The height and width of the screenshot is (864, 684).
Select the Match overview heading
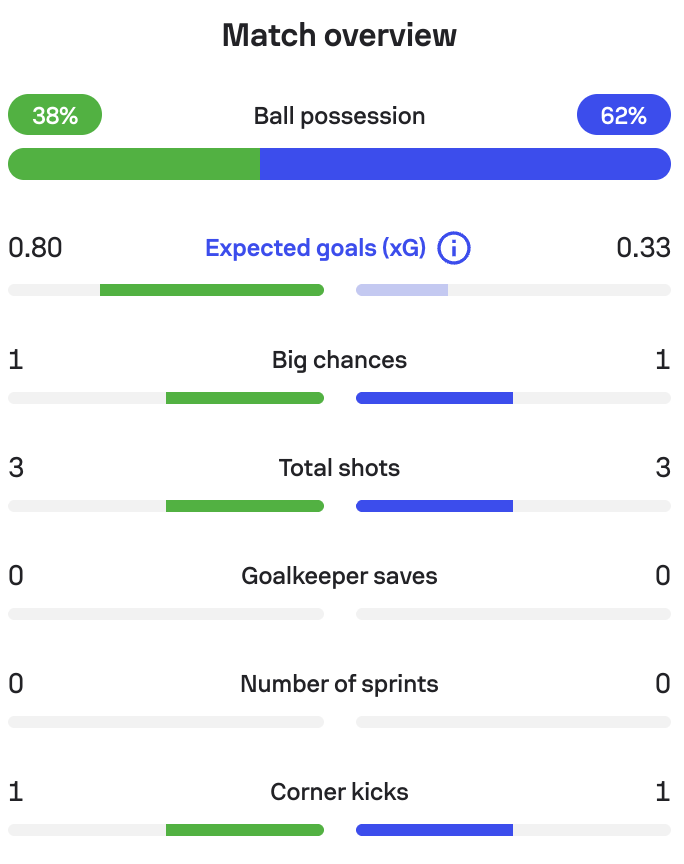pos(340,35)
